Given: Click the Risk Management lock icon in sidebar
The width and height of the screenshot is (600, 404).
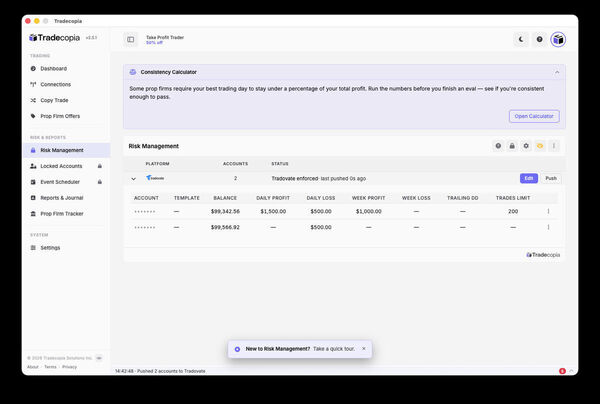Looking at the screenshot, I should [33, 150].
